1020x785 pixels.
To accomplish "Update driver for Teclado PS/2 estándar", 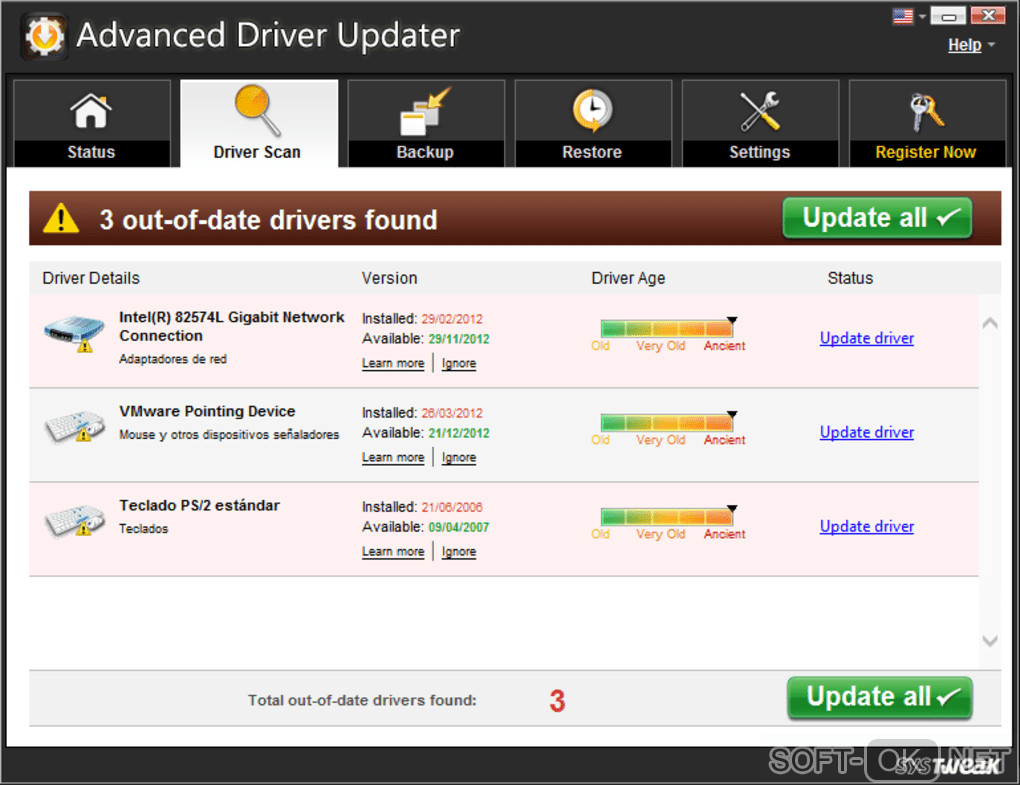I will 866,526.
